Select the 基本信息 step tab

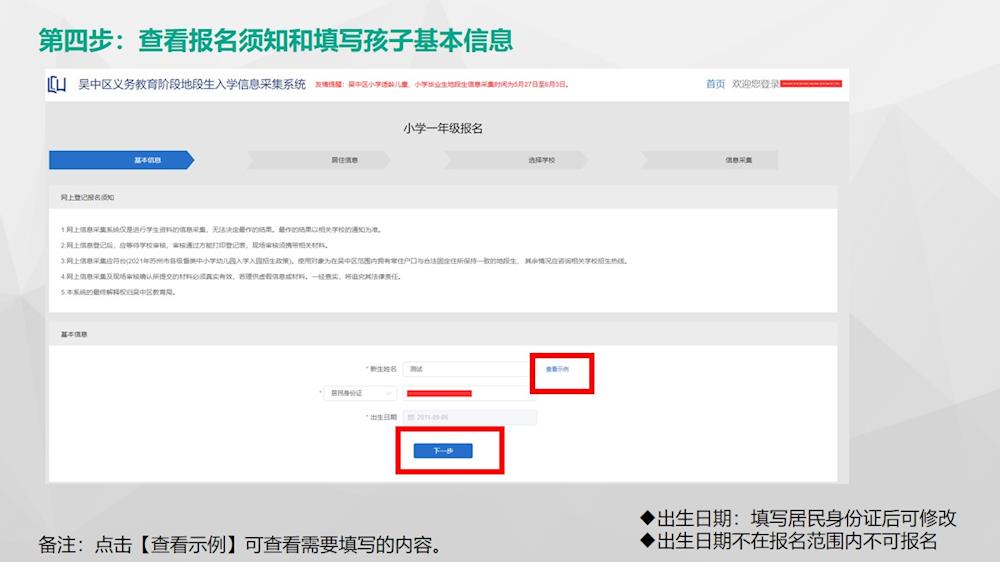(x=122, y=160)
